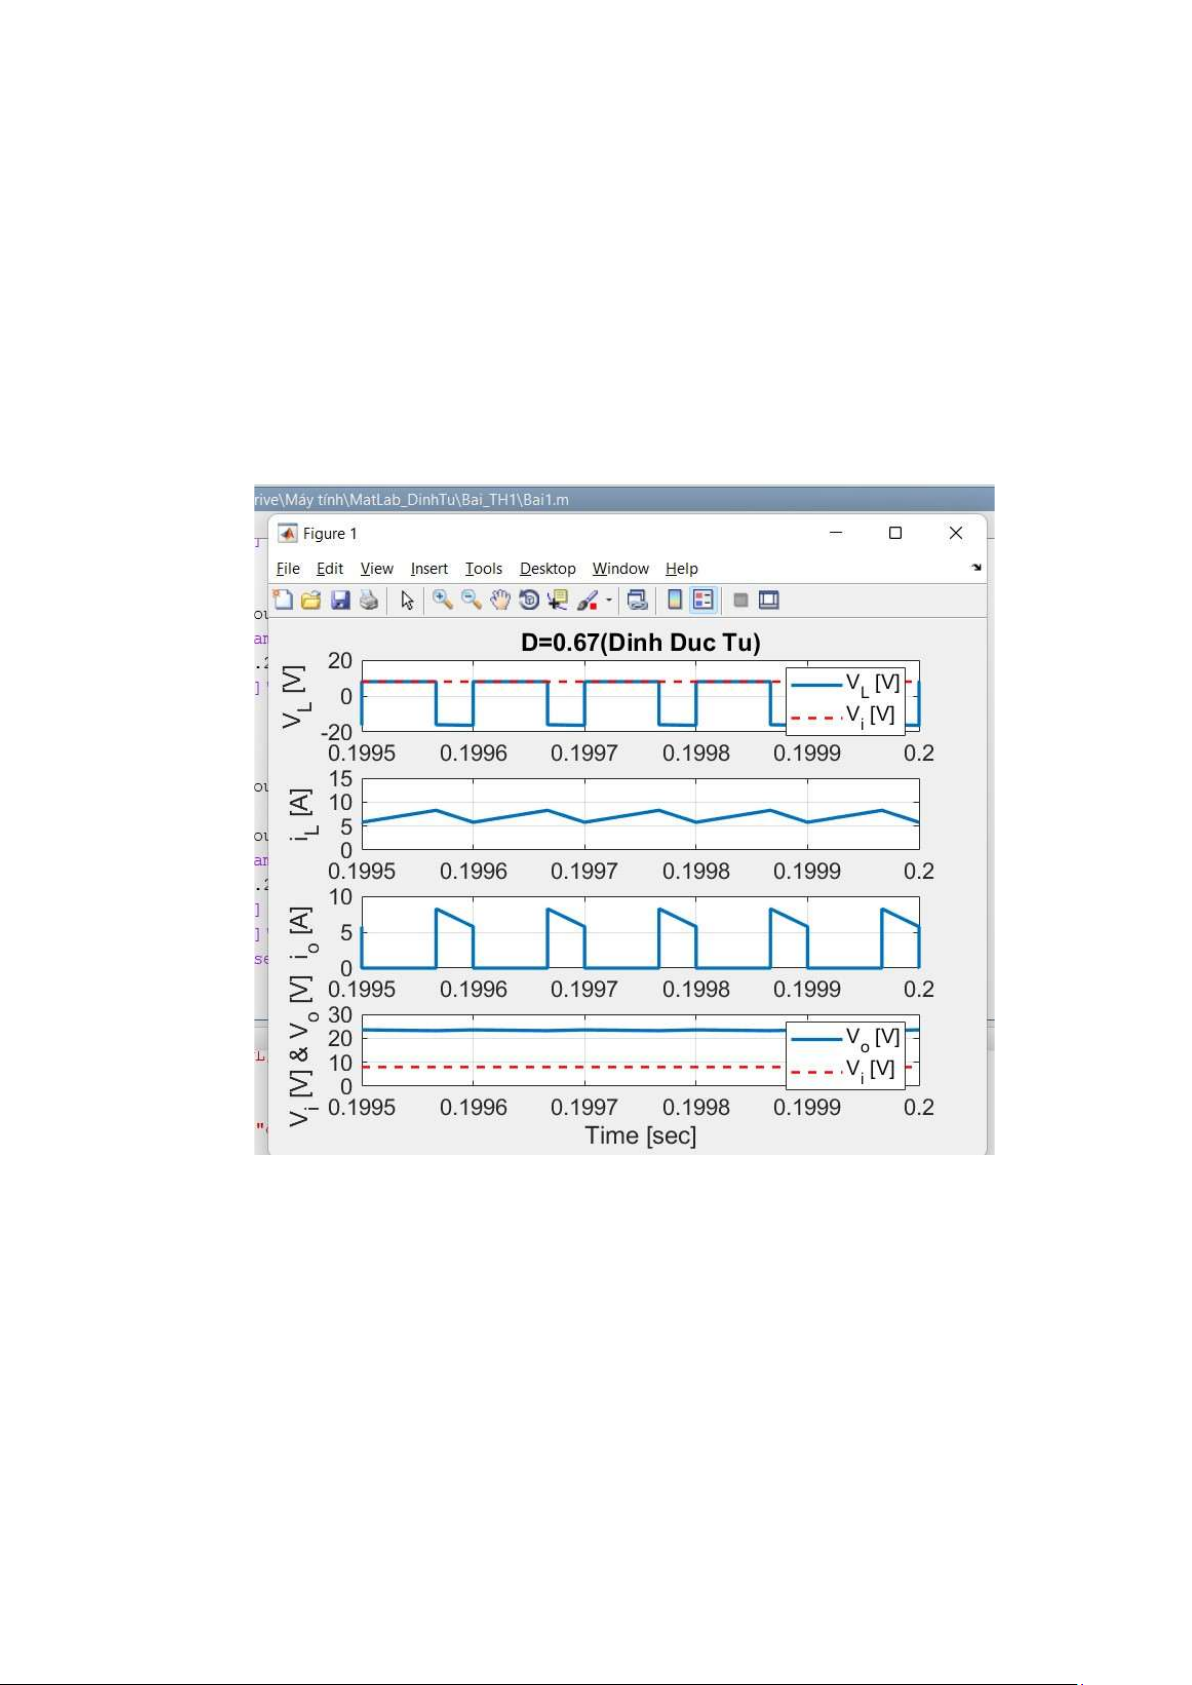
Task: Activate the Pan hand tool
Action: (x=500, y=600)
